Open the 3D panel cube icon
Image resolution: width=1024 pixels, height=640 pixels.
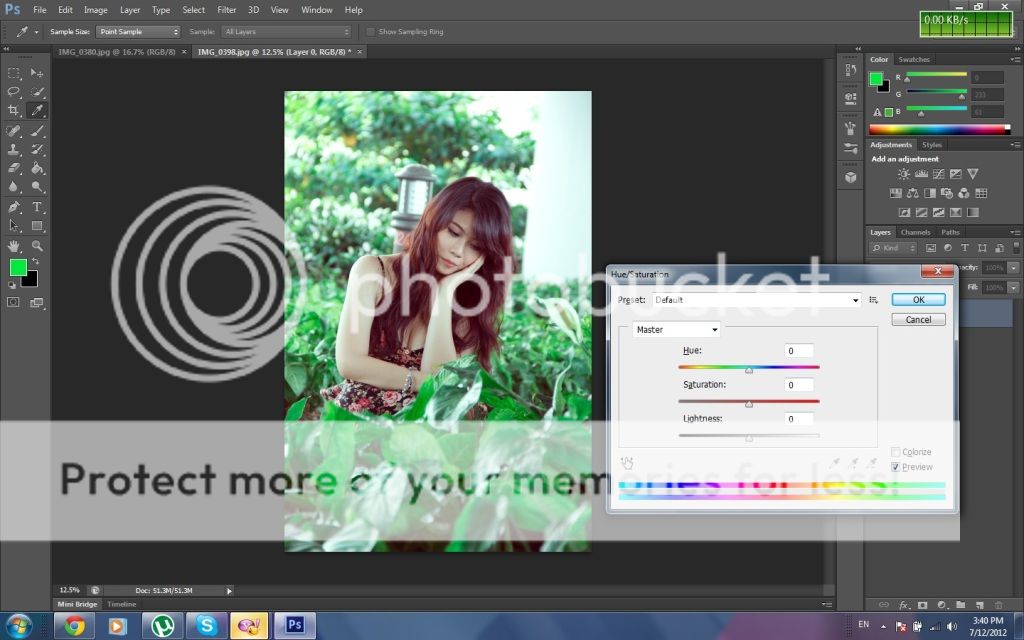point(850,177)
